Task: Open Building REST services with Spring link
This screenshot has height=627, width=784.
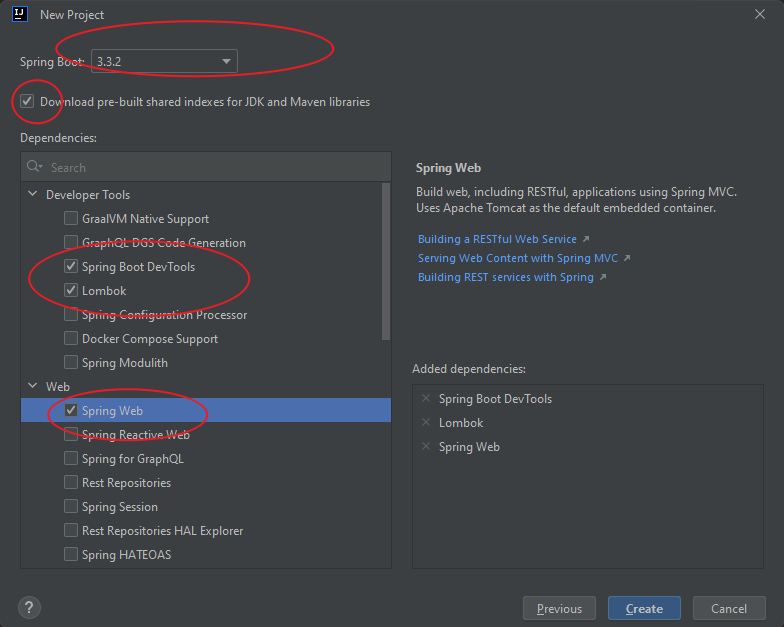Action: [506, 277]
